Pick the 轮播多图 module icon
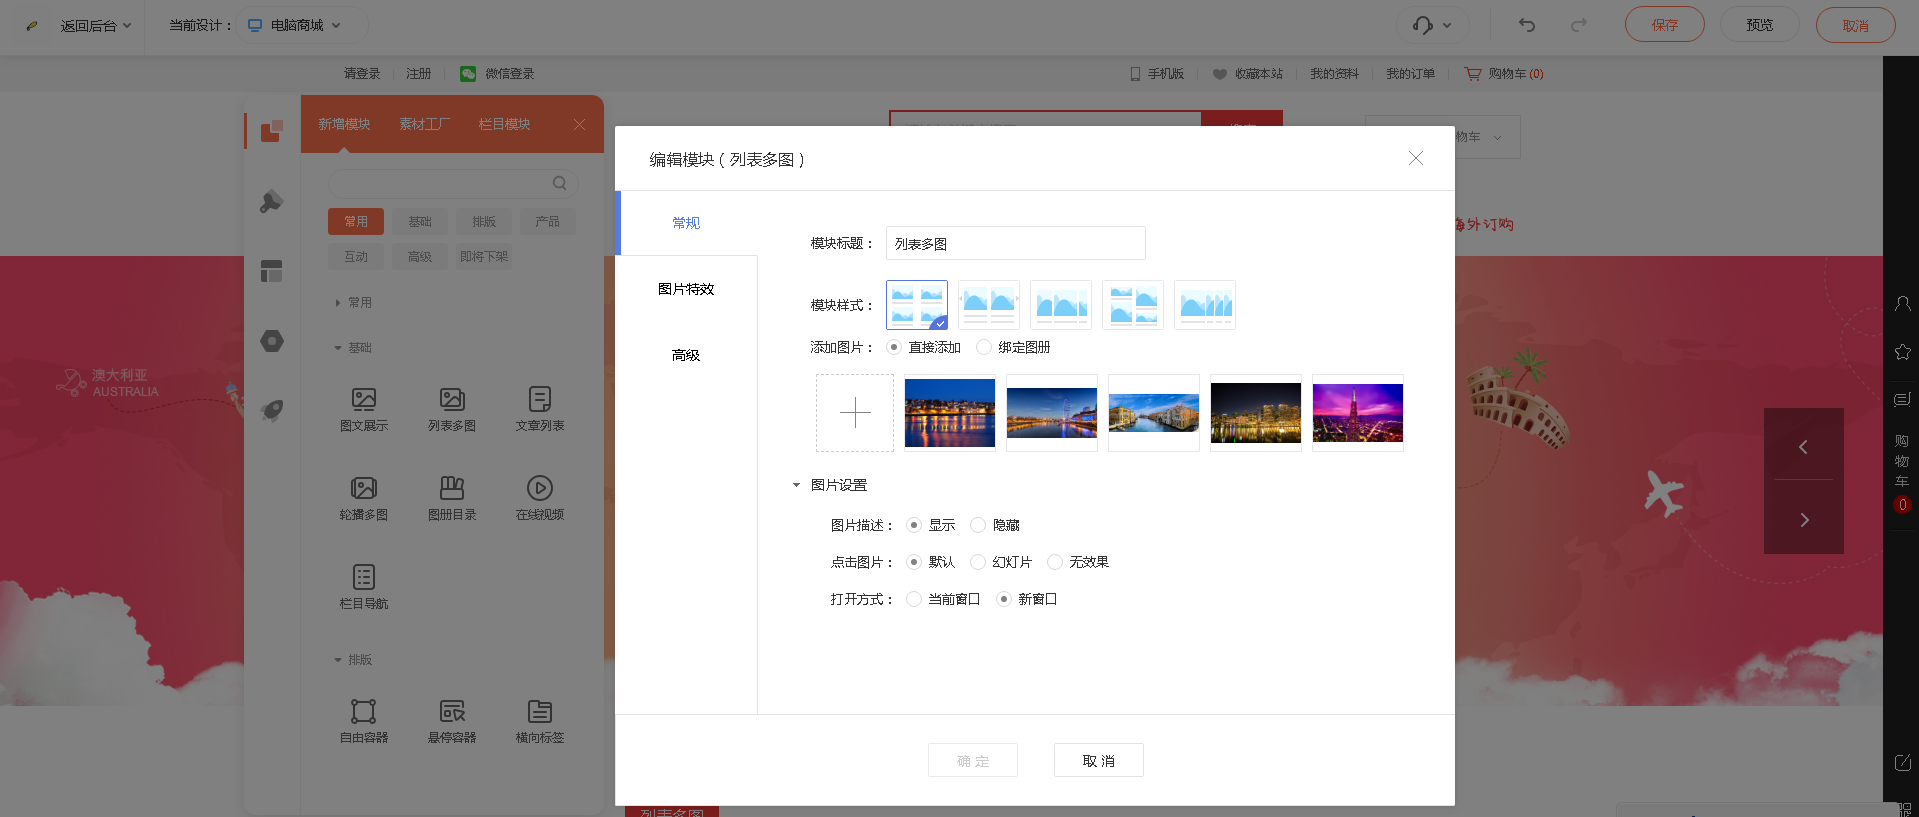 364,488
